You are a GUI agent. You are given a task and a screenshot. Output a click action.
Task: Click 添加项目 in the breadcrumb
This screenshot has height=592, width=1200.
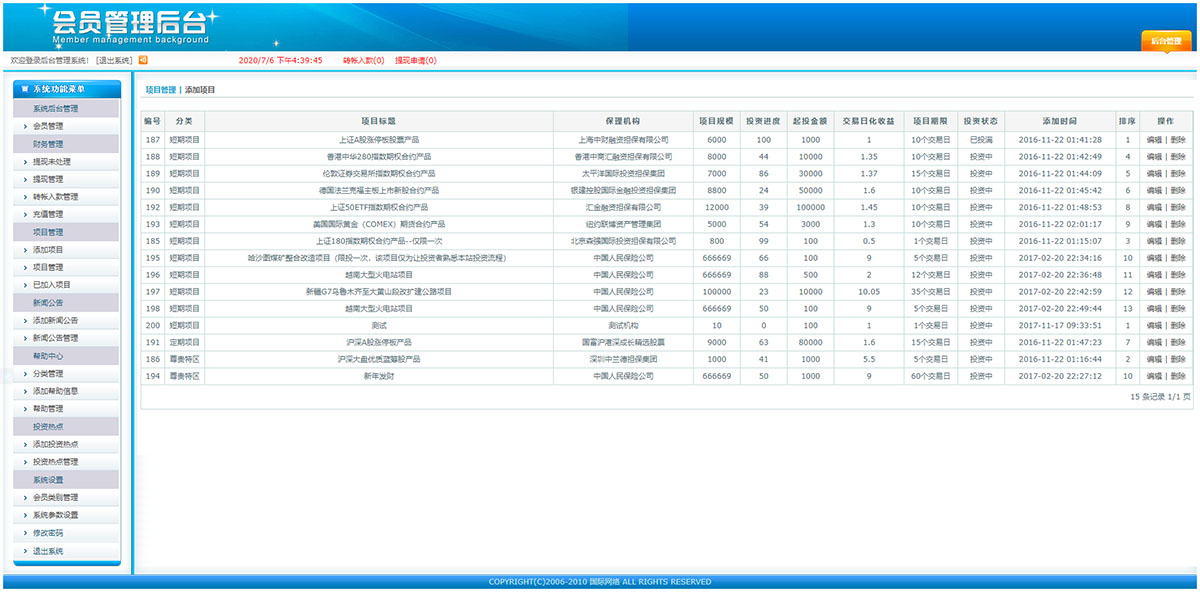click(x=200, y=90)
